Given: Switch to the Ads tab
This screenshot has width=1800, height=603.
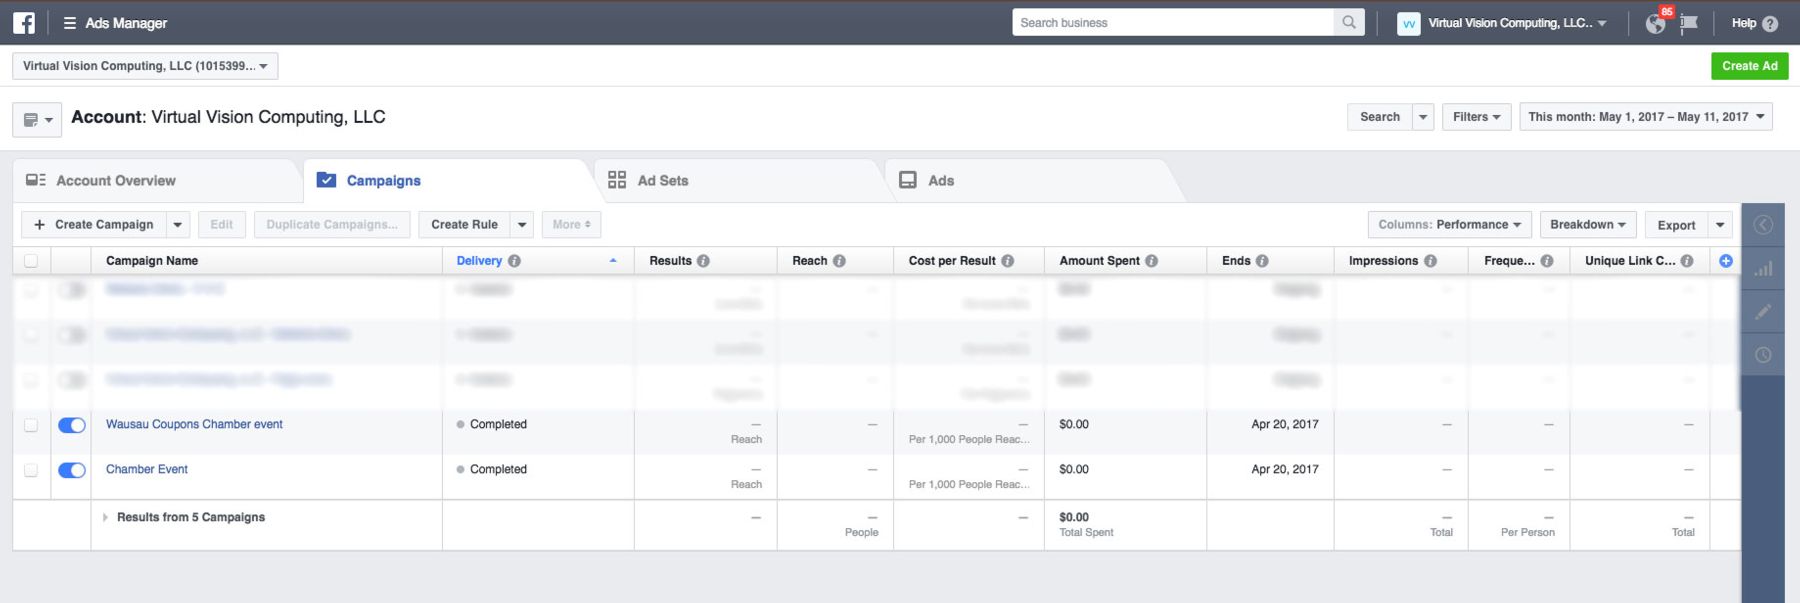Looking at the screenshot, I should tap(1030, 181).
